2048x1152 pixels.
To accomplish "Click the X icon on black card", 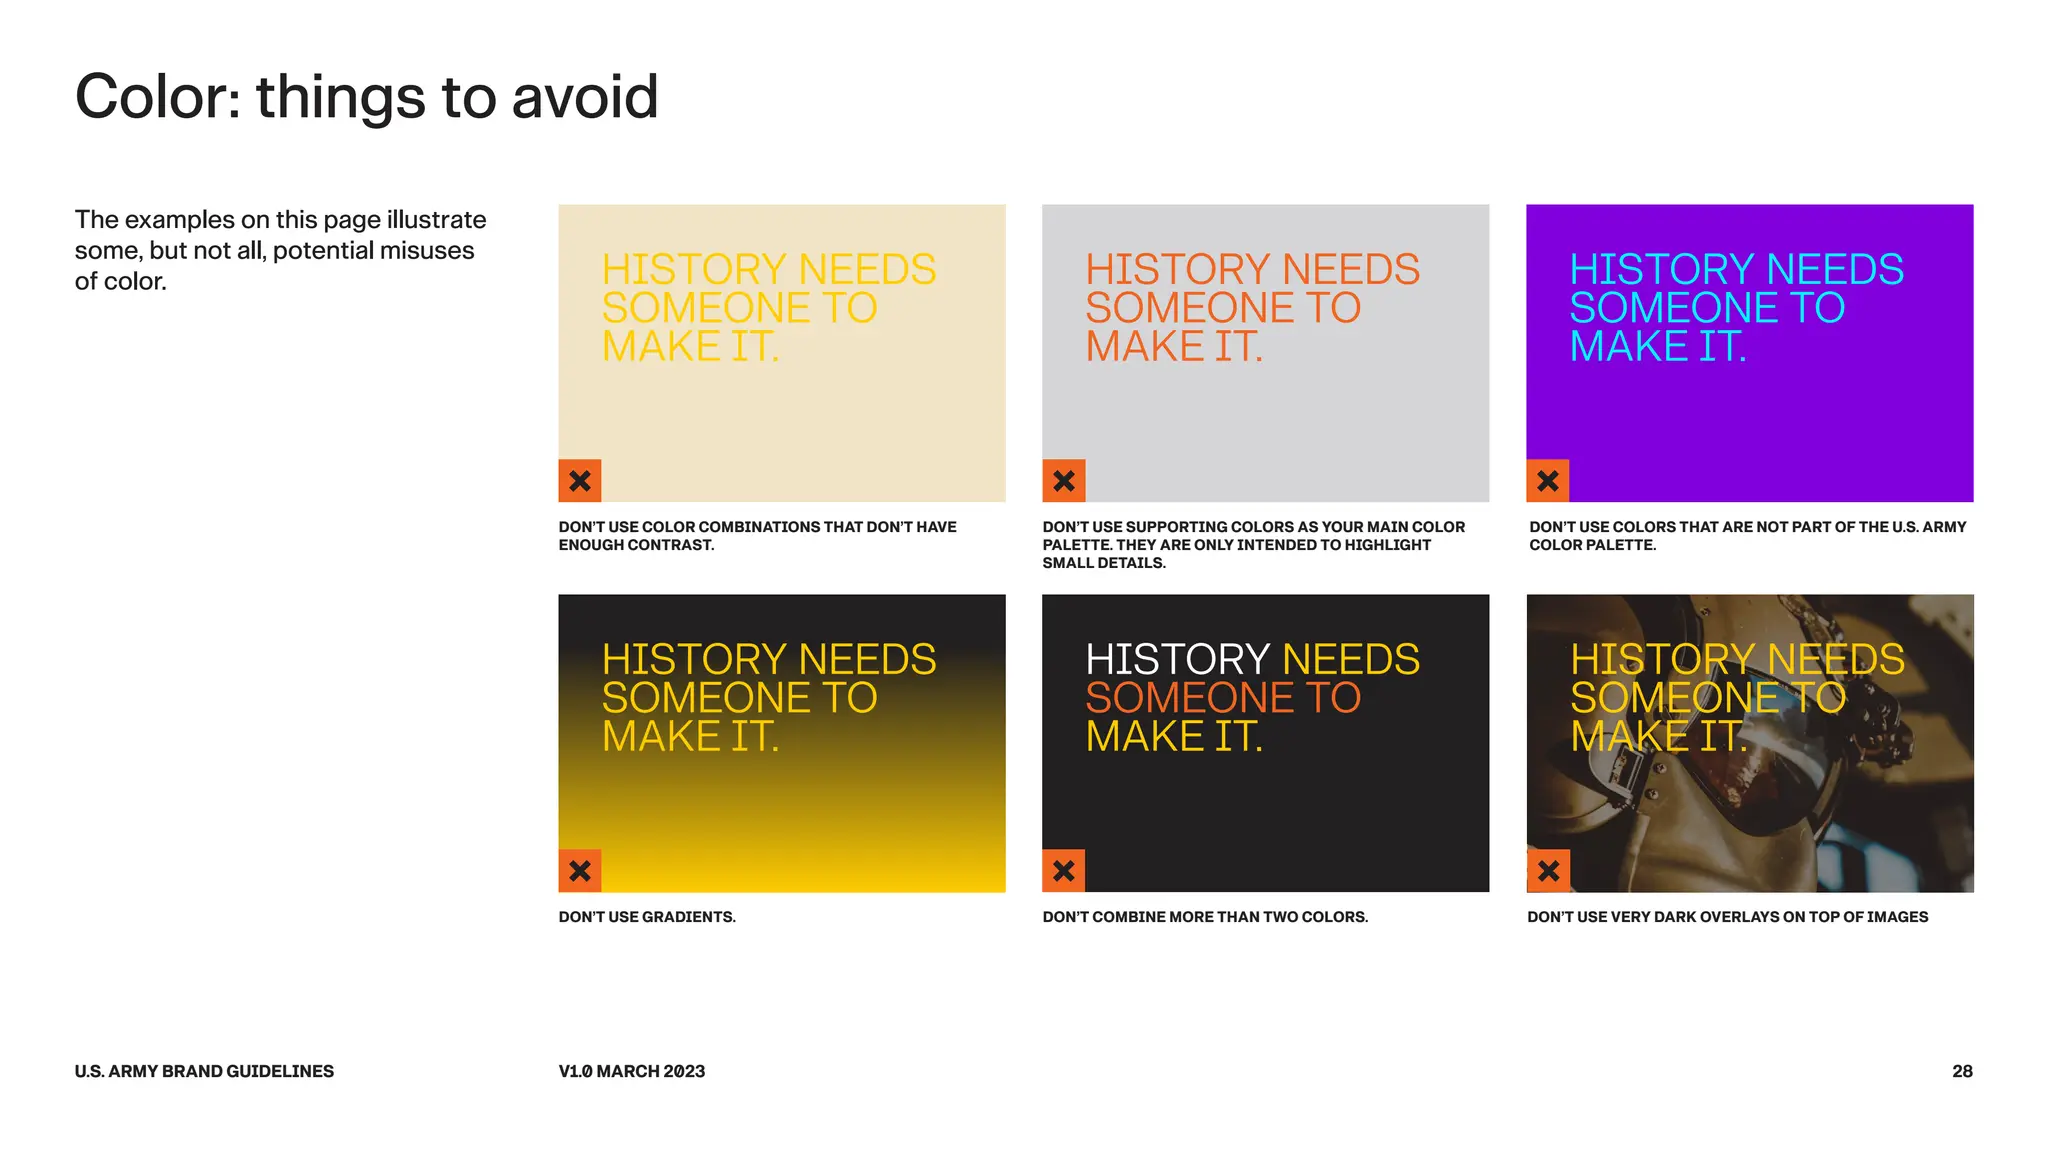I will (1064, 871).
